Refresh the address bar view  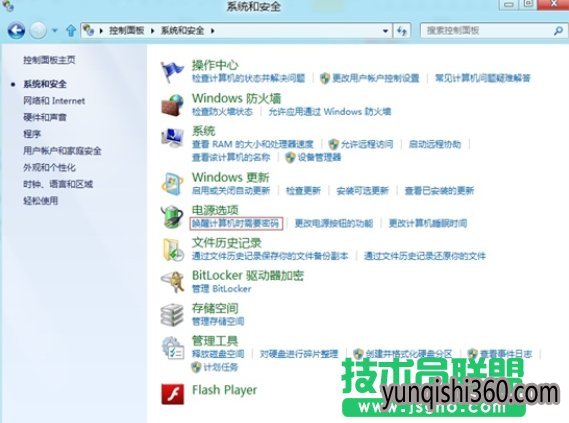(x=402, y=31)
